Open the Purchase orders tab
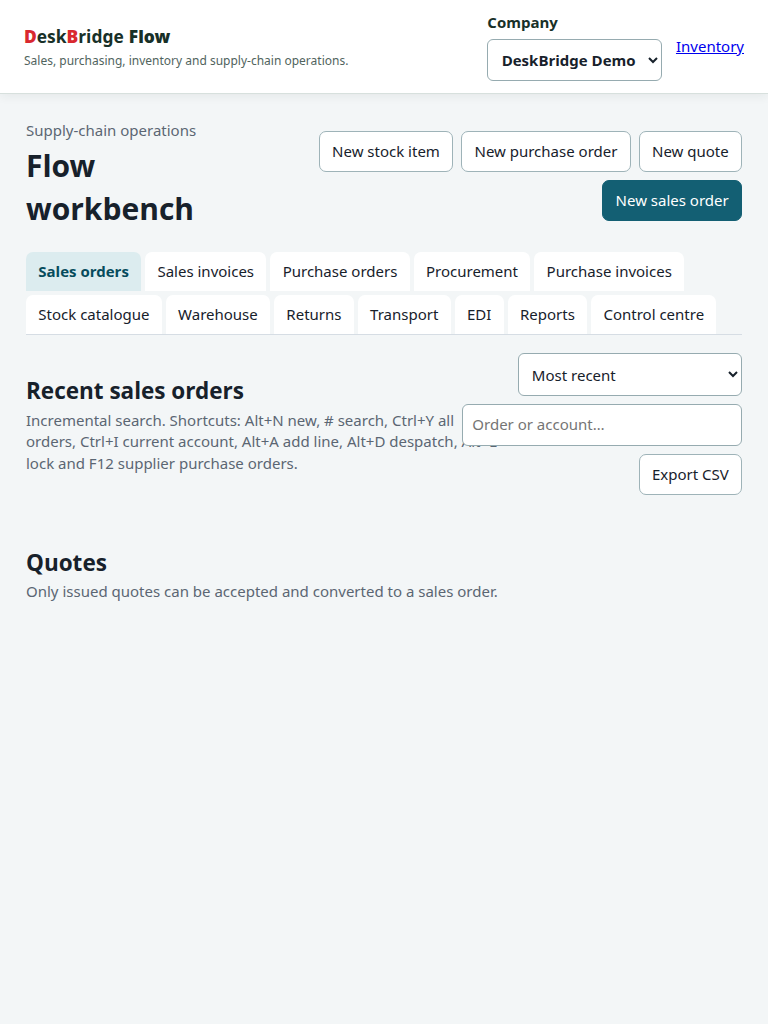Image resolution: width=768 pixels, height=1024 pixels. [340, 272]
